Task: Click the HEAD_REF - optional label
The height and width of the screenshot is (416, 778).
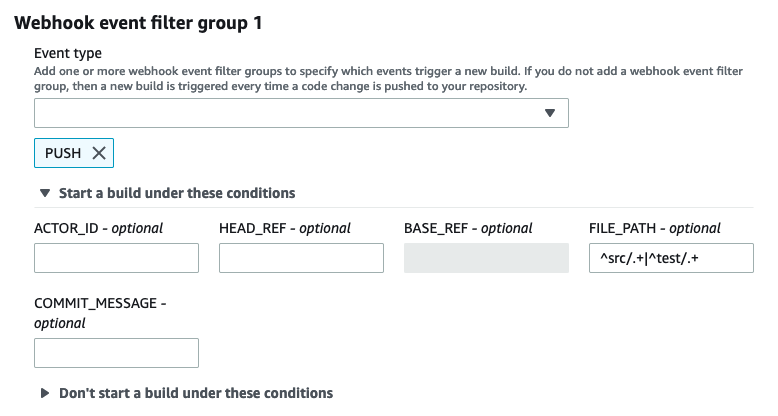Action: (284, 228)
